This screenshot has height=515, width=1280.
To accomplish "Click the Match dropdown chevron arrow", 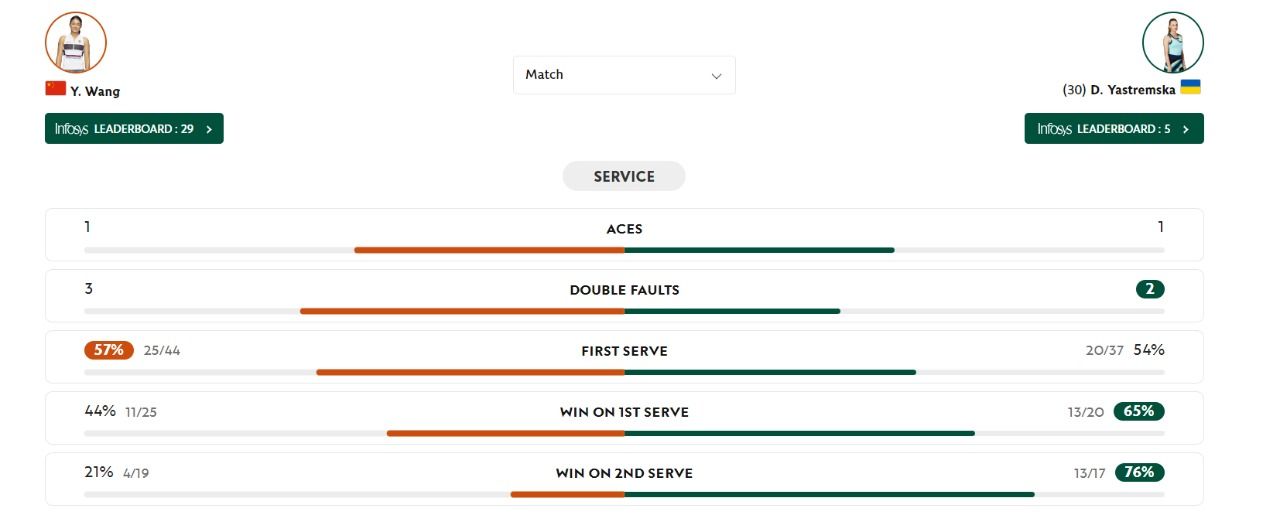I will pyautogui.click(x=716, y=76).
